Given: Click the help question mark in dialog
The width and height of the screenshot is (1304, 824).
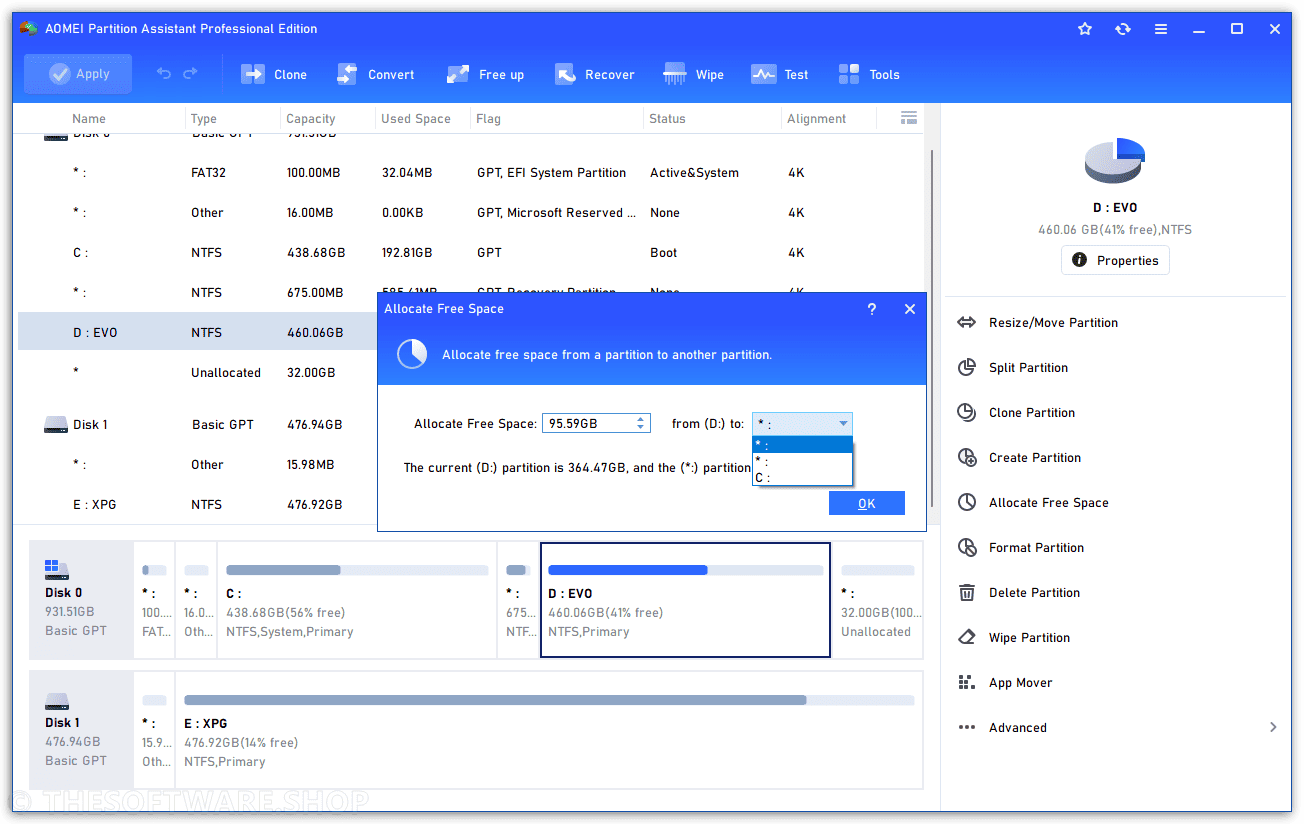Looking at the screenshot, I should (x=872, y=309).
